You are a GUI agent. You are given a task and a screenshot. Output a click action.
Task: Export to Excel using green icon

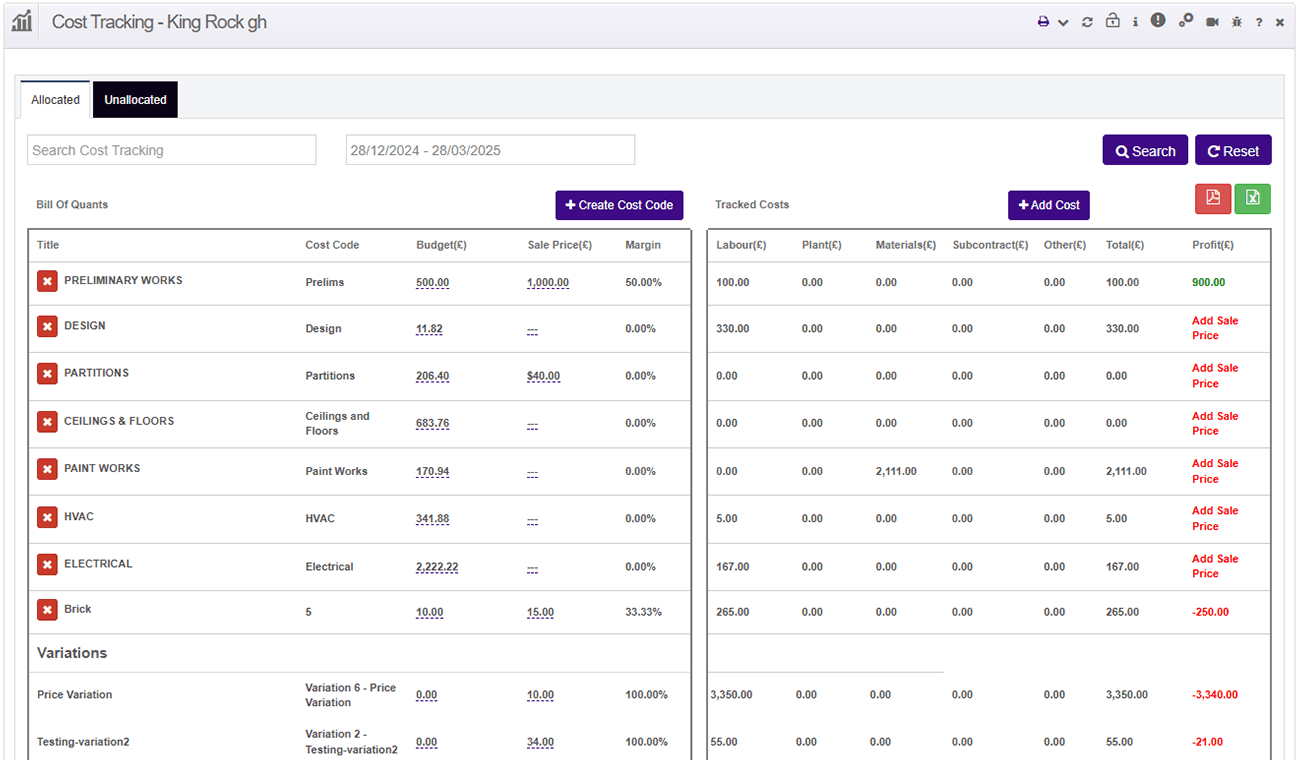[x=1252, y=198]
